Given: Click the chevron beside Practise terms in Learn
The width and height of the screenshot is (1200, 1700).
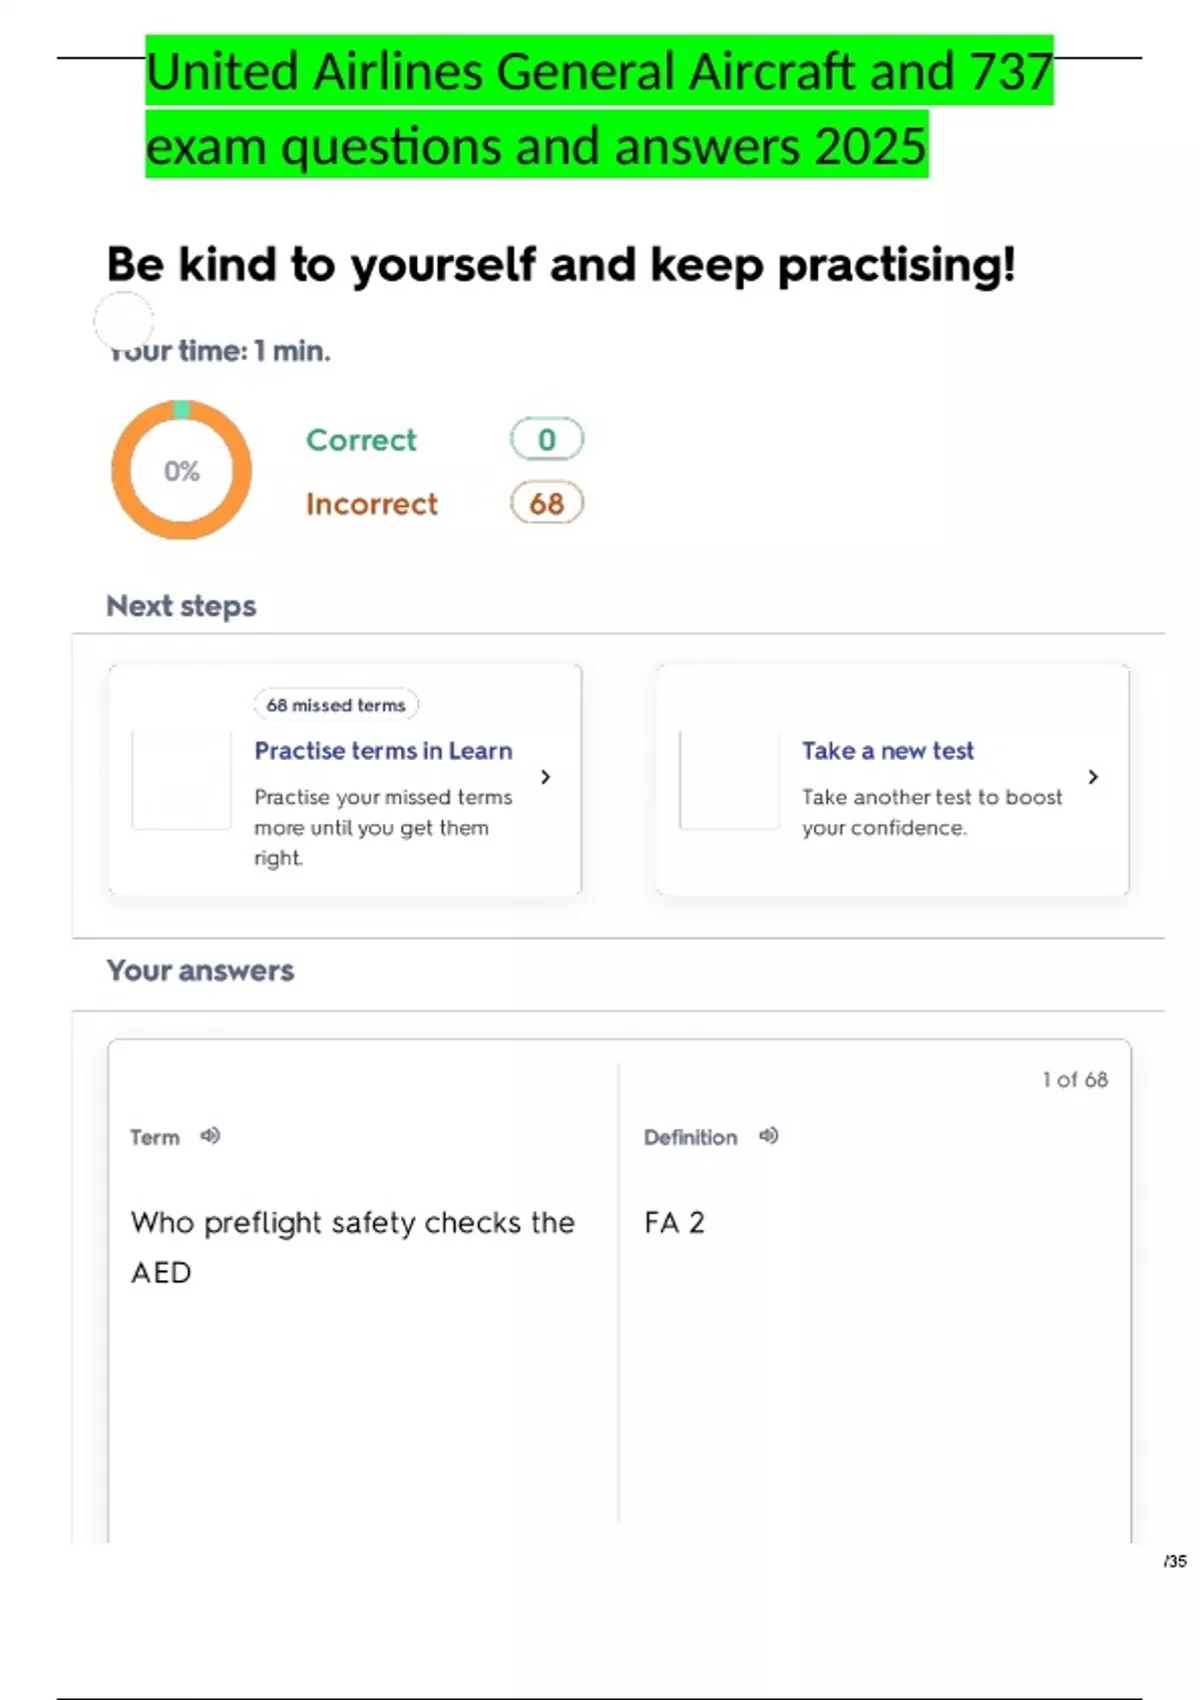Looking at the screenshot, I should [x=545, y=777].
